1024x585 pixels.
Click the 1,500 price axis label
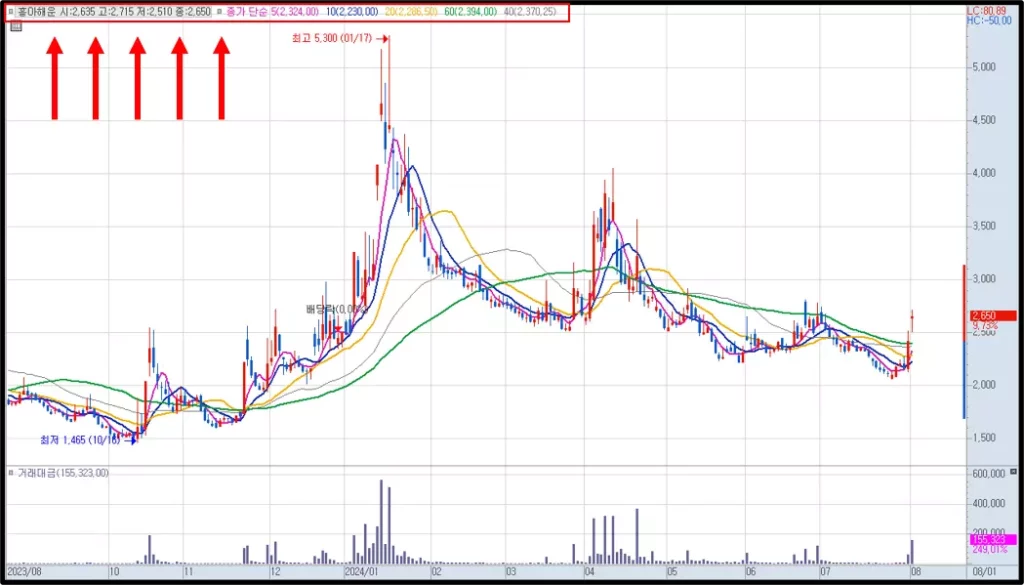(x=984, y=438)
